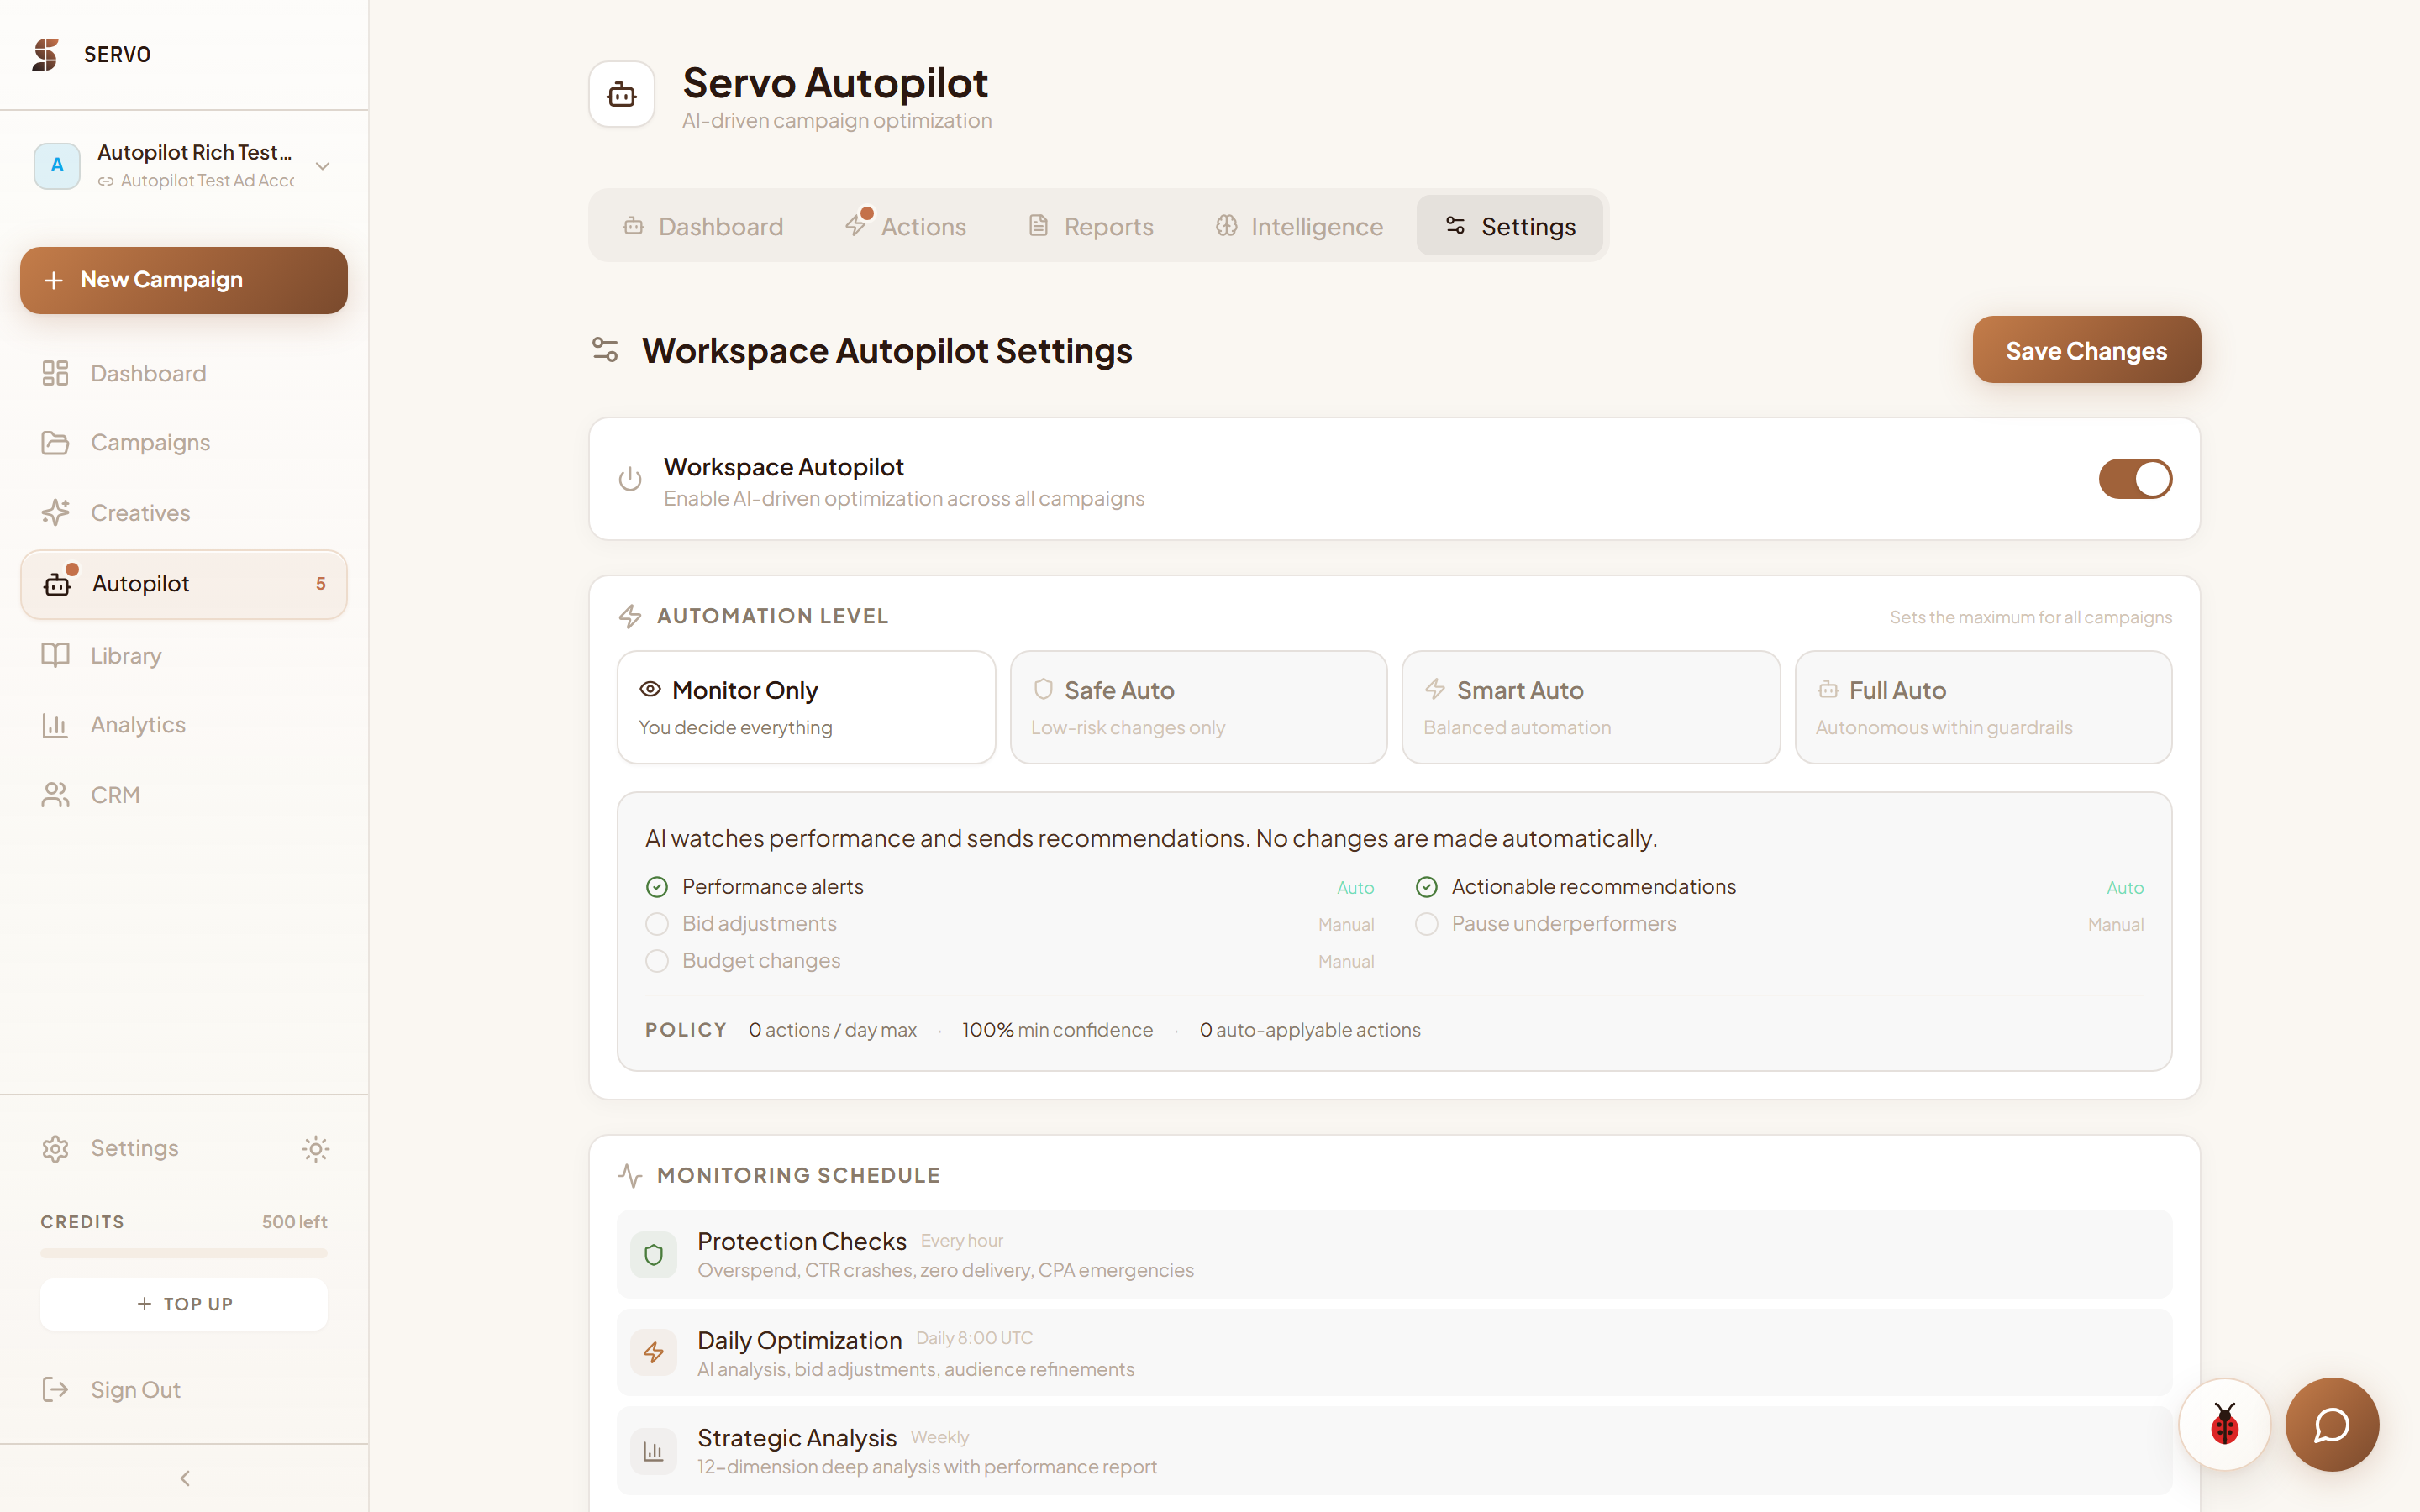Click the Performance alerts check circle
This screenshot has height=1512, width=2420.
click(x=657, y=887)
